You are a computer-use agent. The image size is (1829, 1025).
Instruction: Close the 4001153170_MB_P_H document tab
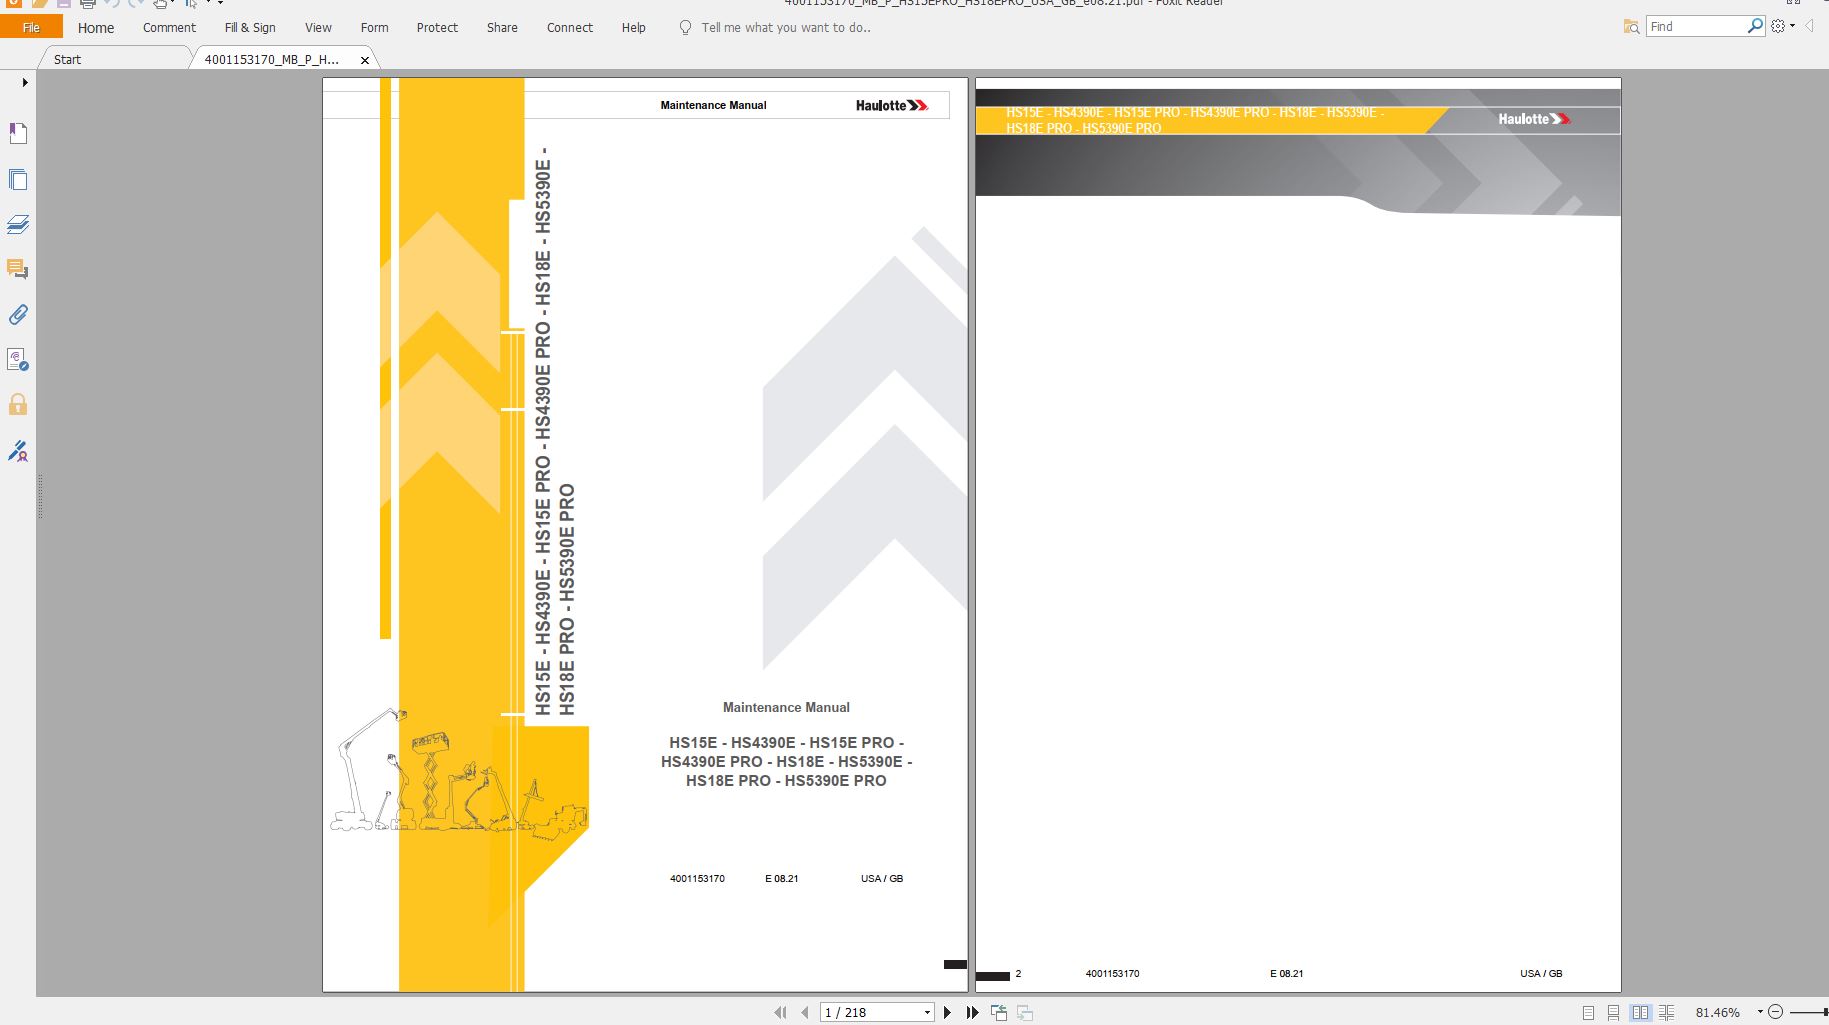[365, 60]
